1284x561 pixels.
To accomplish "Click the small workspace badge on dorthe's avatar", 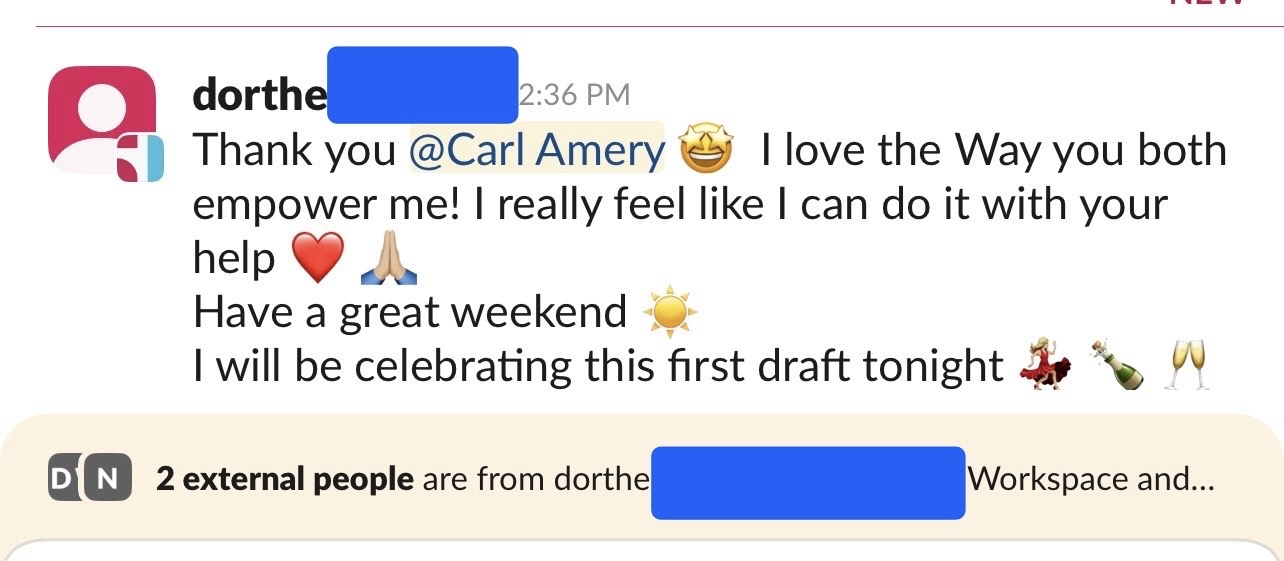I will pyautogui.click(x=142, y=160).
